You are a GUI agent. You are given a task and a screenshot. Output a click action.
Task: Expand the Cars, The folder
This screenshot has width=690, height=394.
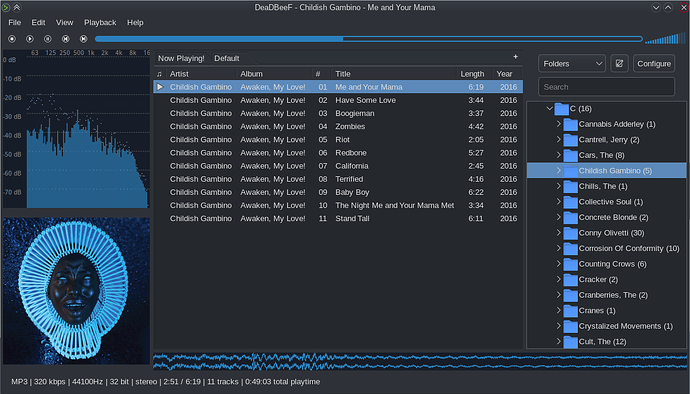click(x=558, y=155)
